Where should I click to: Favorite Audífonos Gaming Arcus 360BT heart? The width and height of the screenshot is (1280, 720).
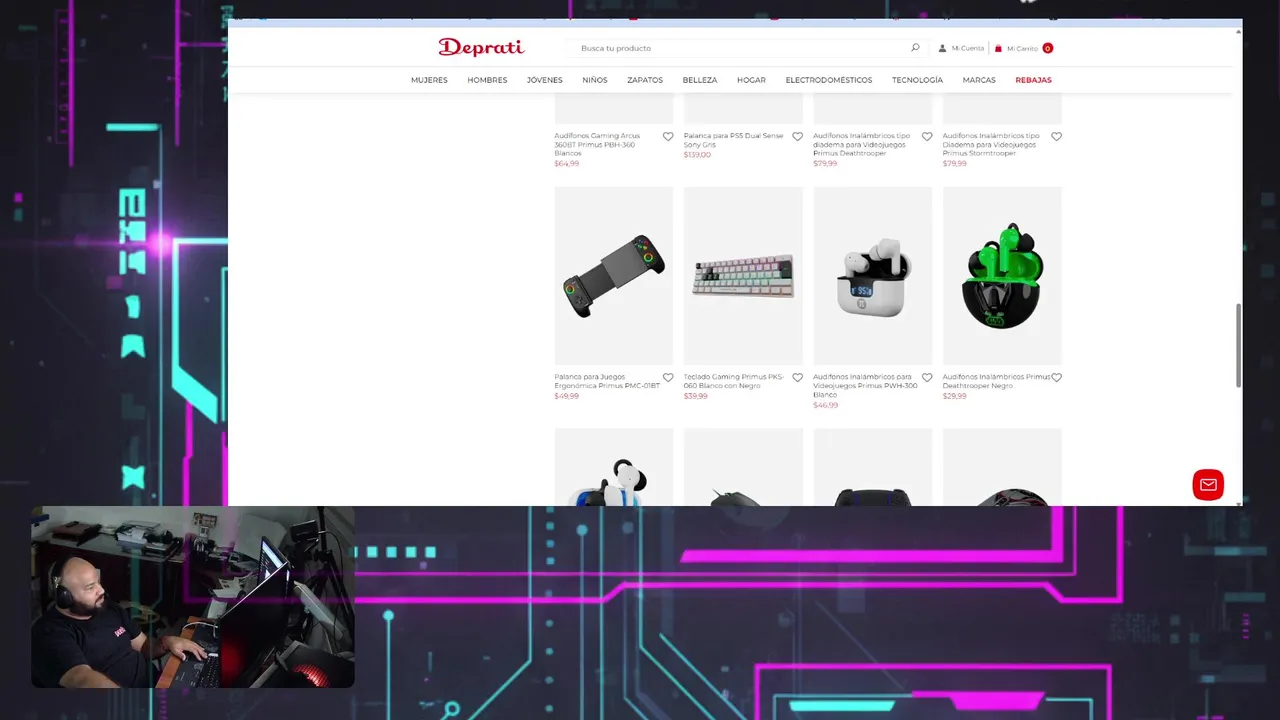[x=668, y=137]
